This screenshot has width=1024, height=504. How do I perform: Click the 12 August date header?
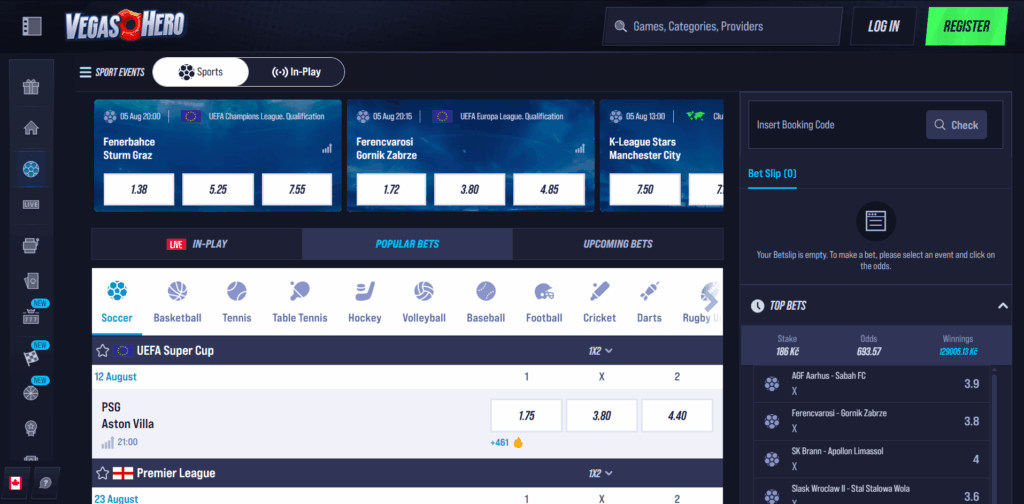(x=116, y=377)
